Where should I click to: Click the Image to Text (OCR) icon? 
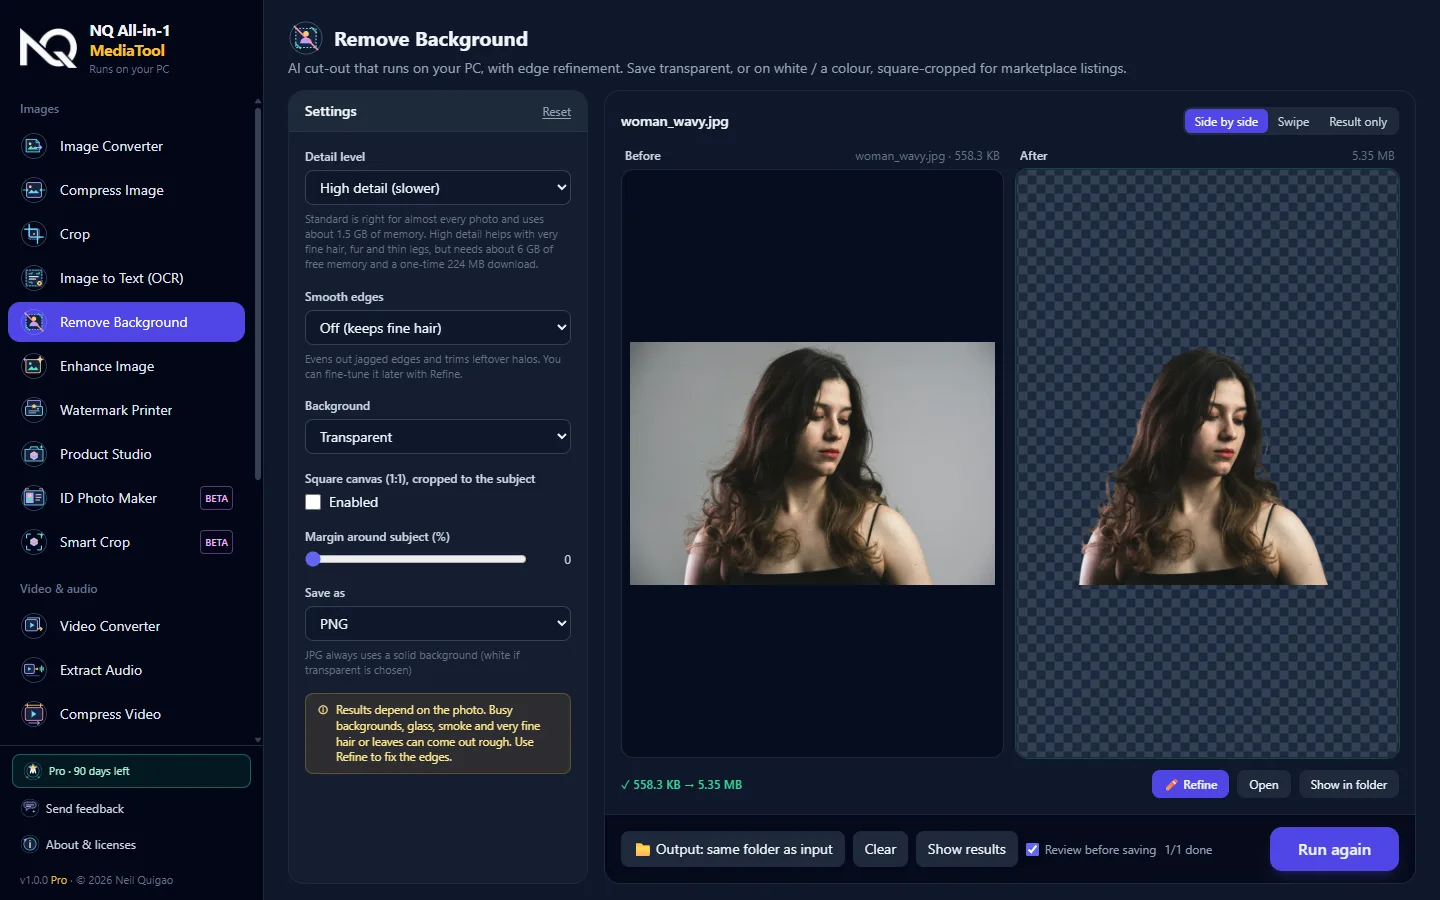[34, 278]
